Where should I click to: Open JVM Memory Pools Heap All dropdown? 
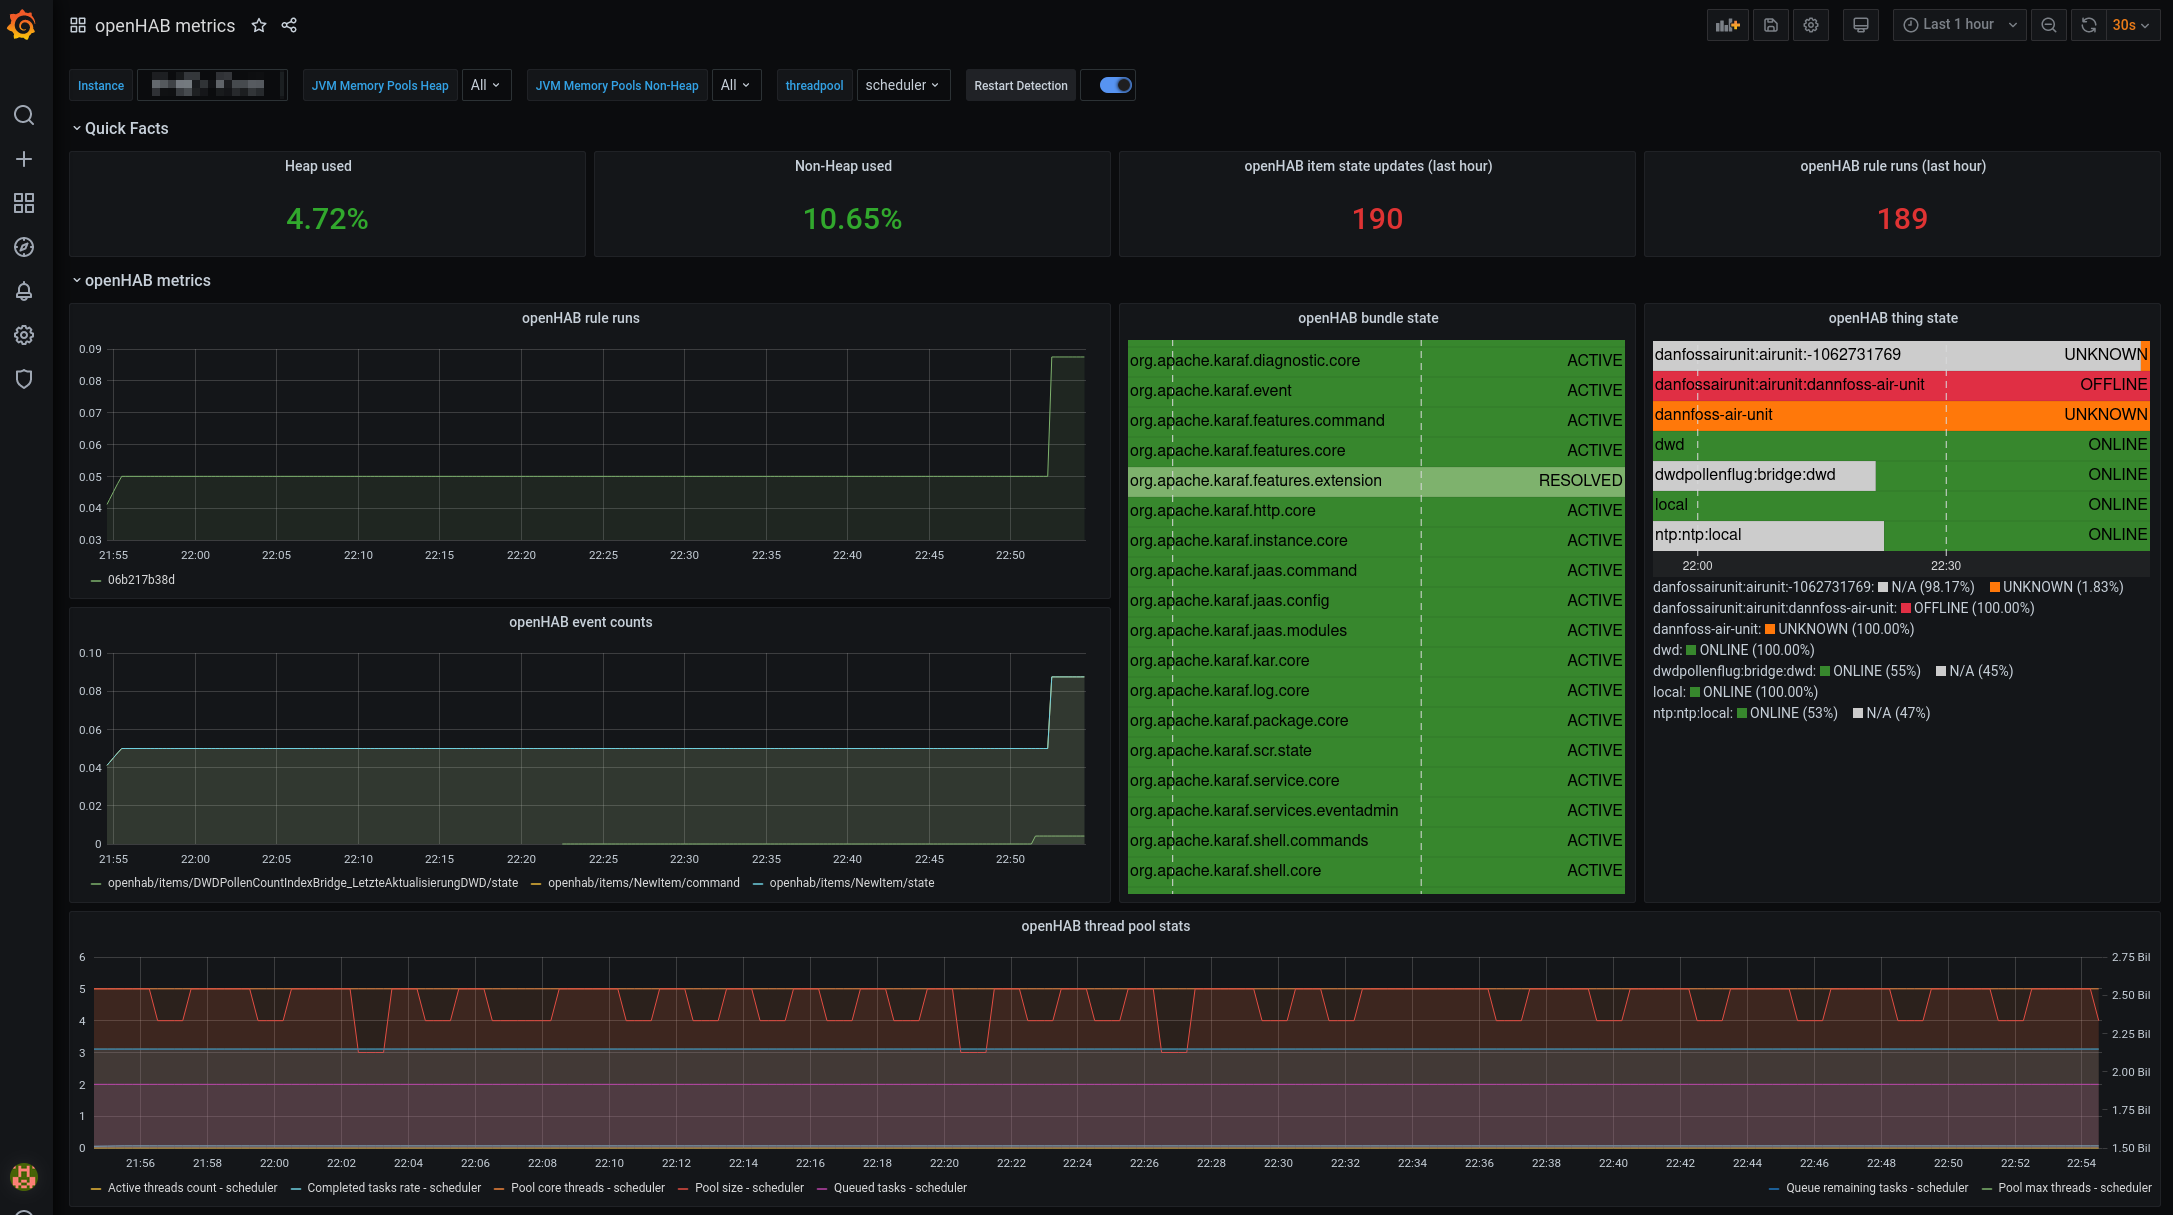(486, 85)
